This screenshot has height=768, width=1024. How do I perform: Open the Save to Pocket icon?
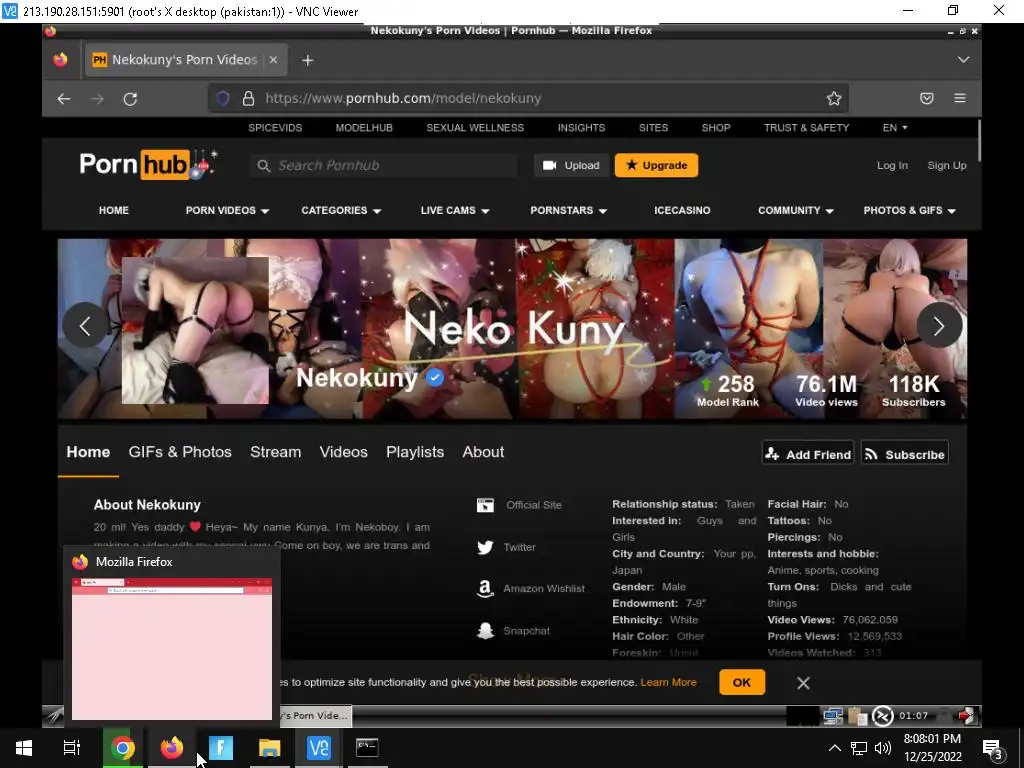coord(926,99)
